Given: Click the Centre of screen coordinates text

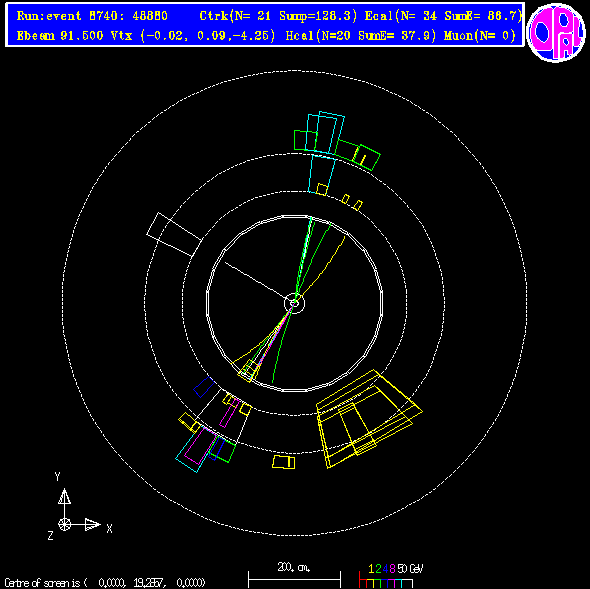Looking at the screenshot, I should 105,583.
